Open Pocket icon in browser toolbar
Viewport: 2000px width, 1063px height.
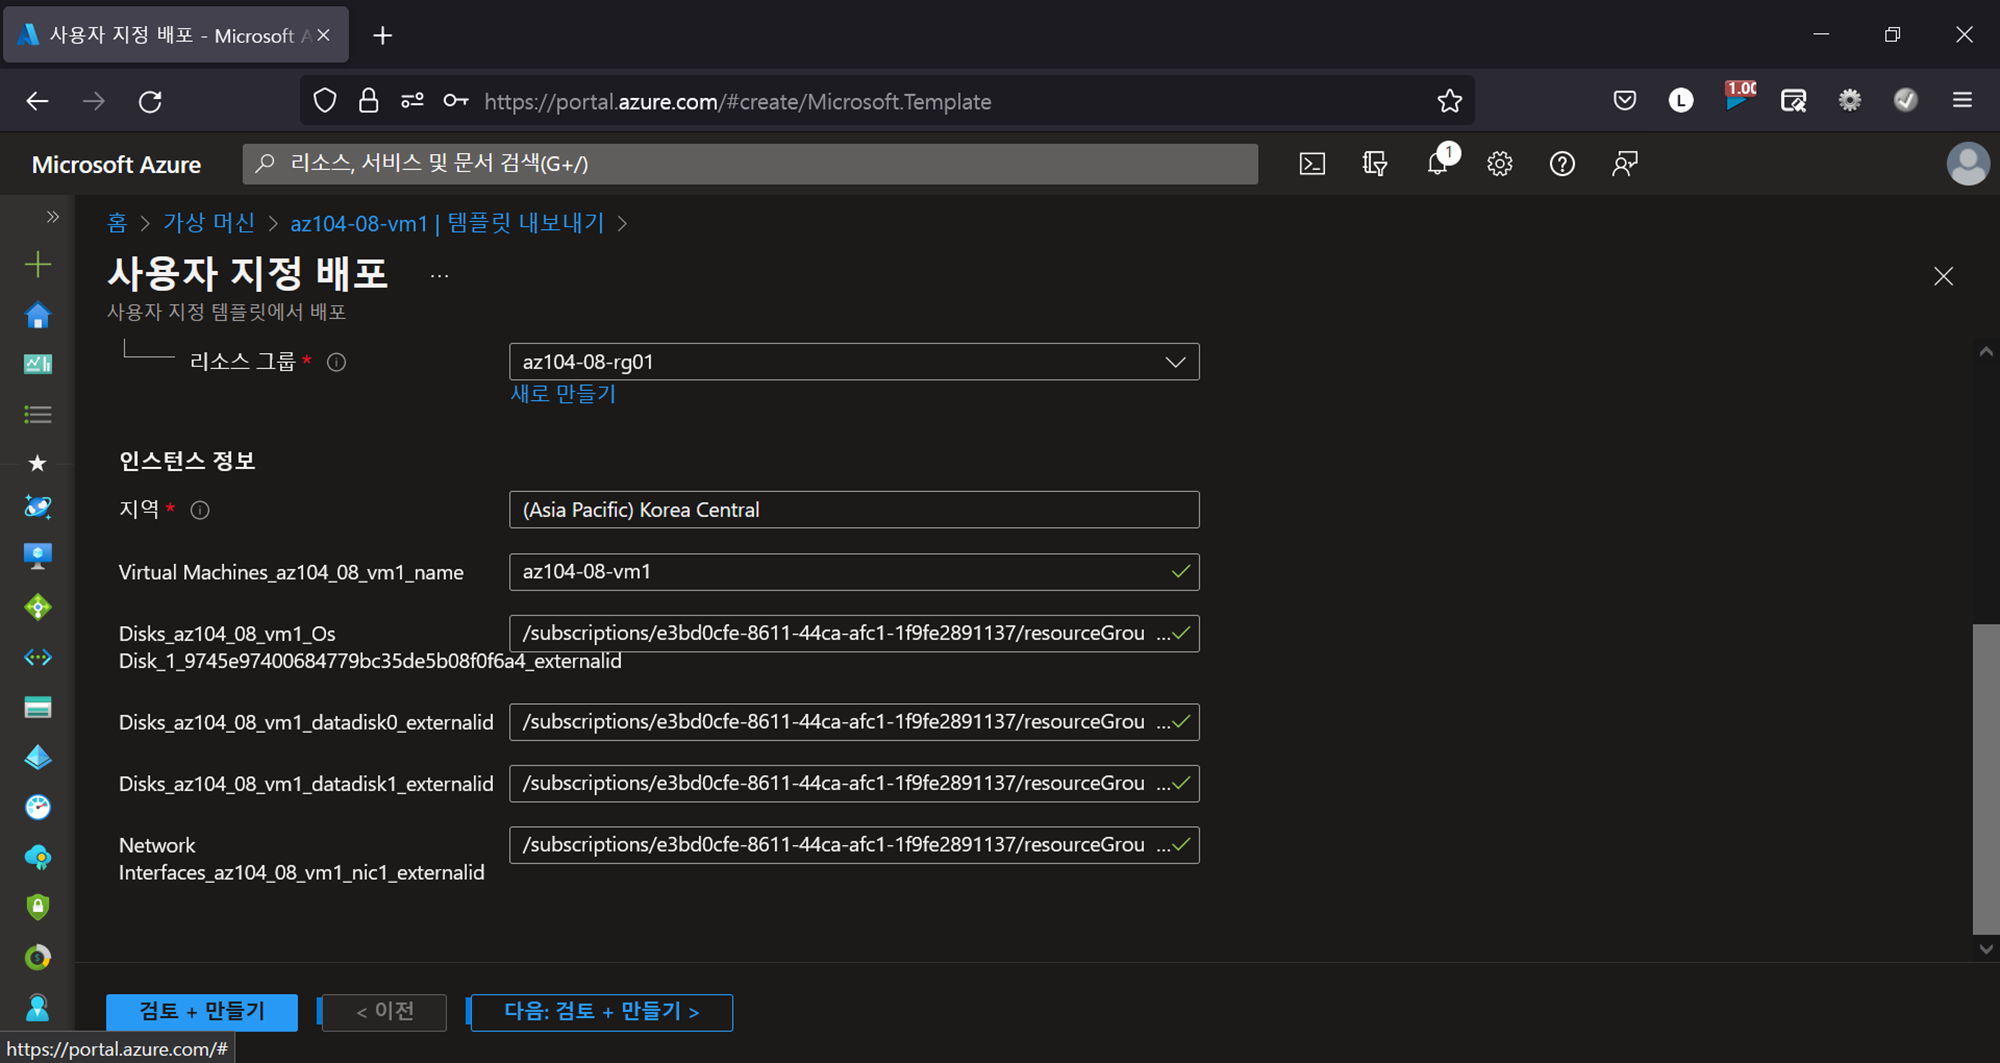(1625, 100)
